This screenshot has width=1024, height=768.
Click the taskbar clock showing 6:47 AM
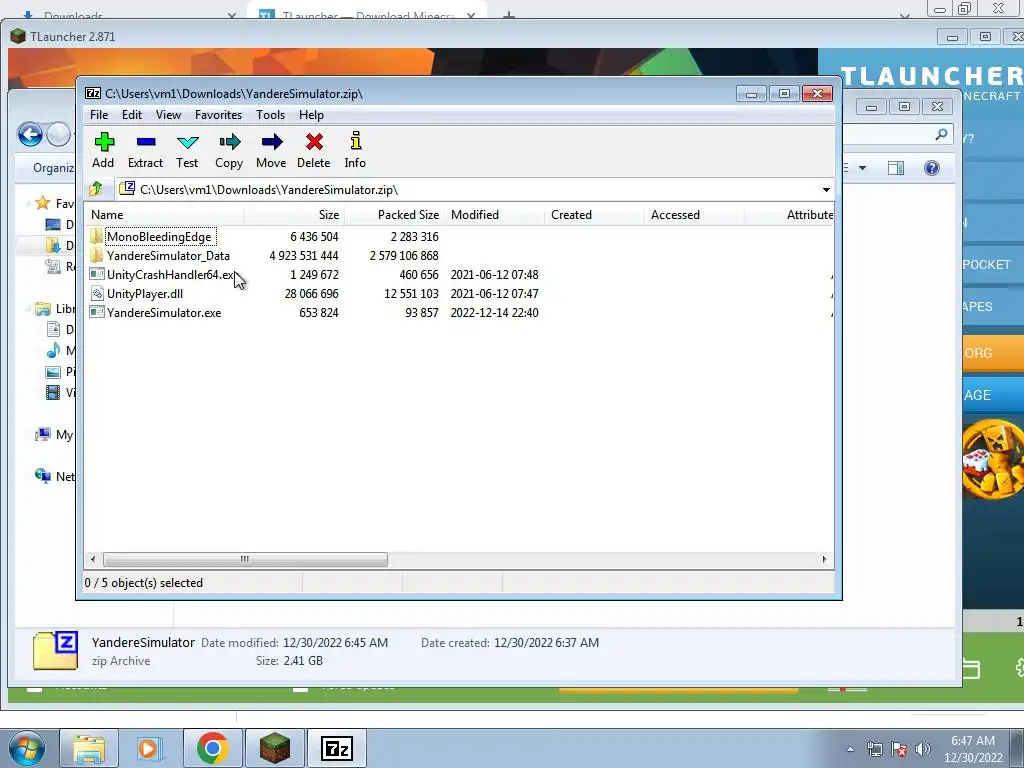(x=973, y=749)
